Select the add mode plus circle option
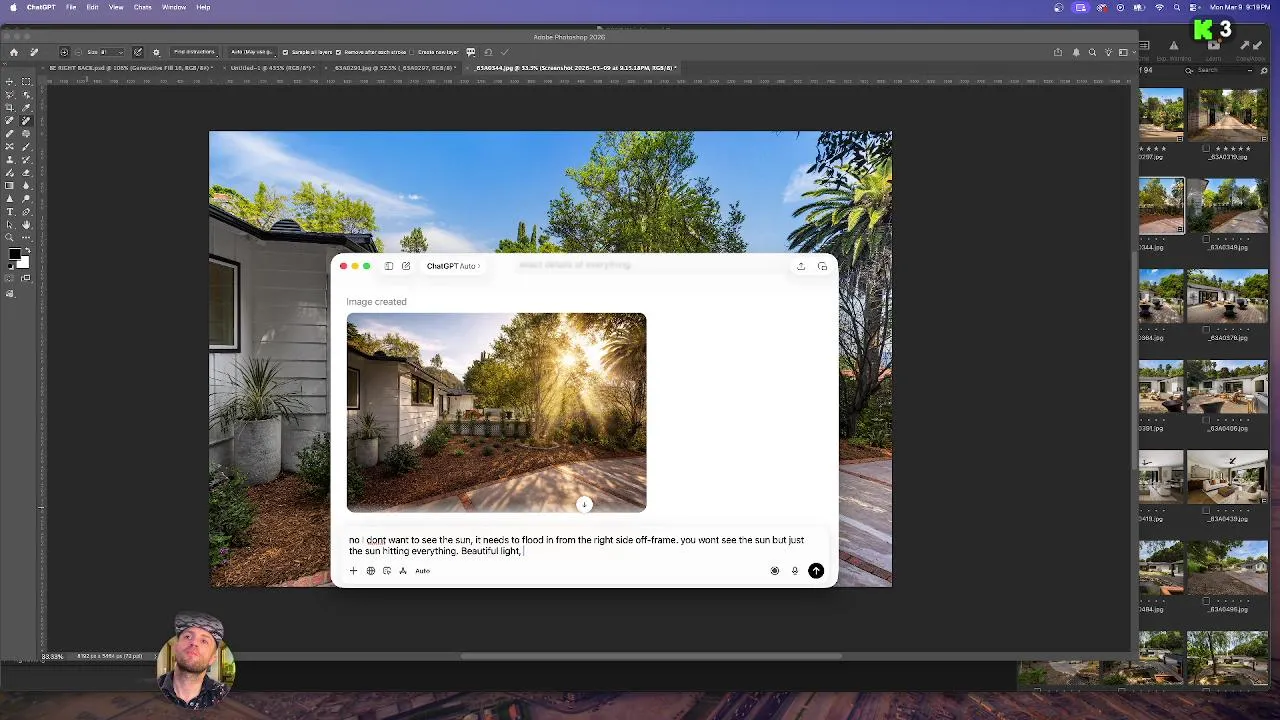The image size is (1280, 720). tap(64, 52)
